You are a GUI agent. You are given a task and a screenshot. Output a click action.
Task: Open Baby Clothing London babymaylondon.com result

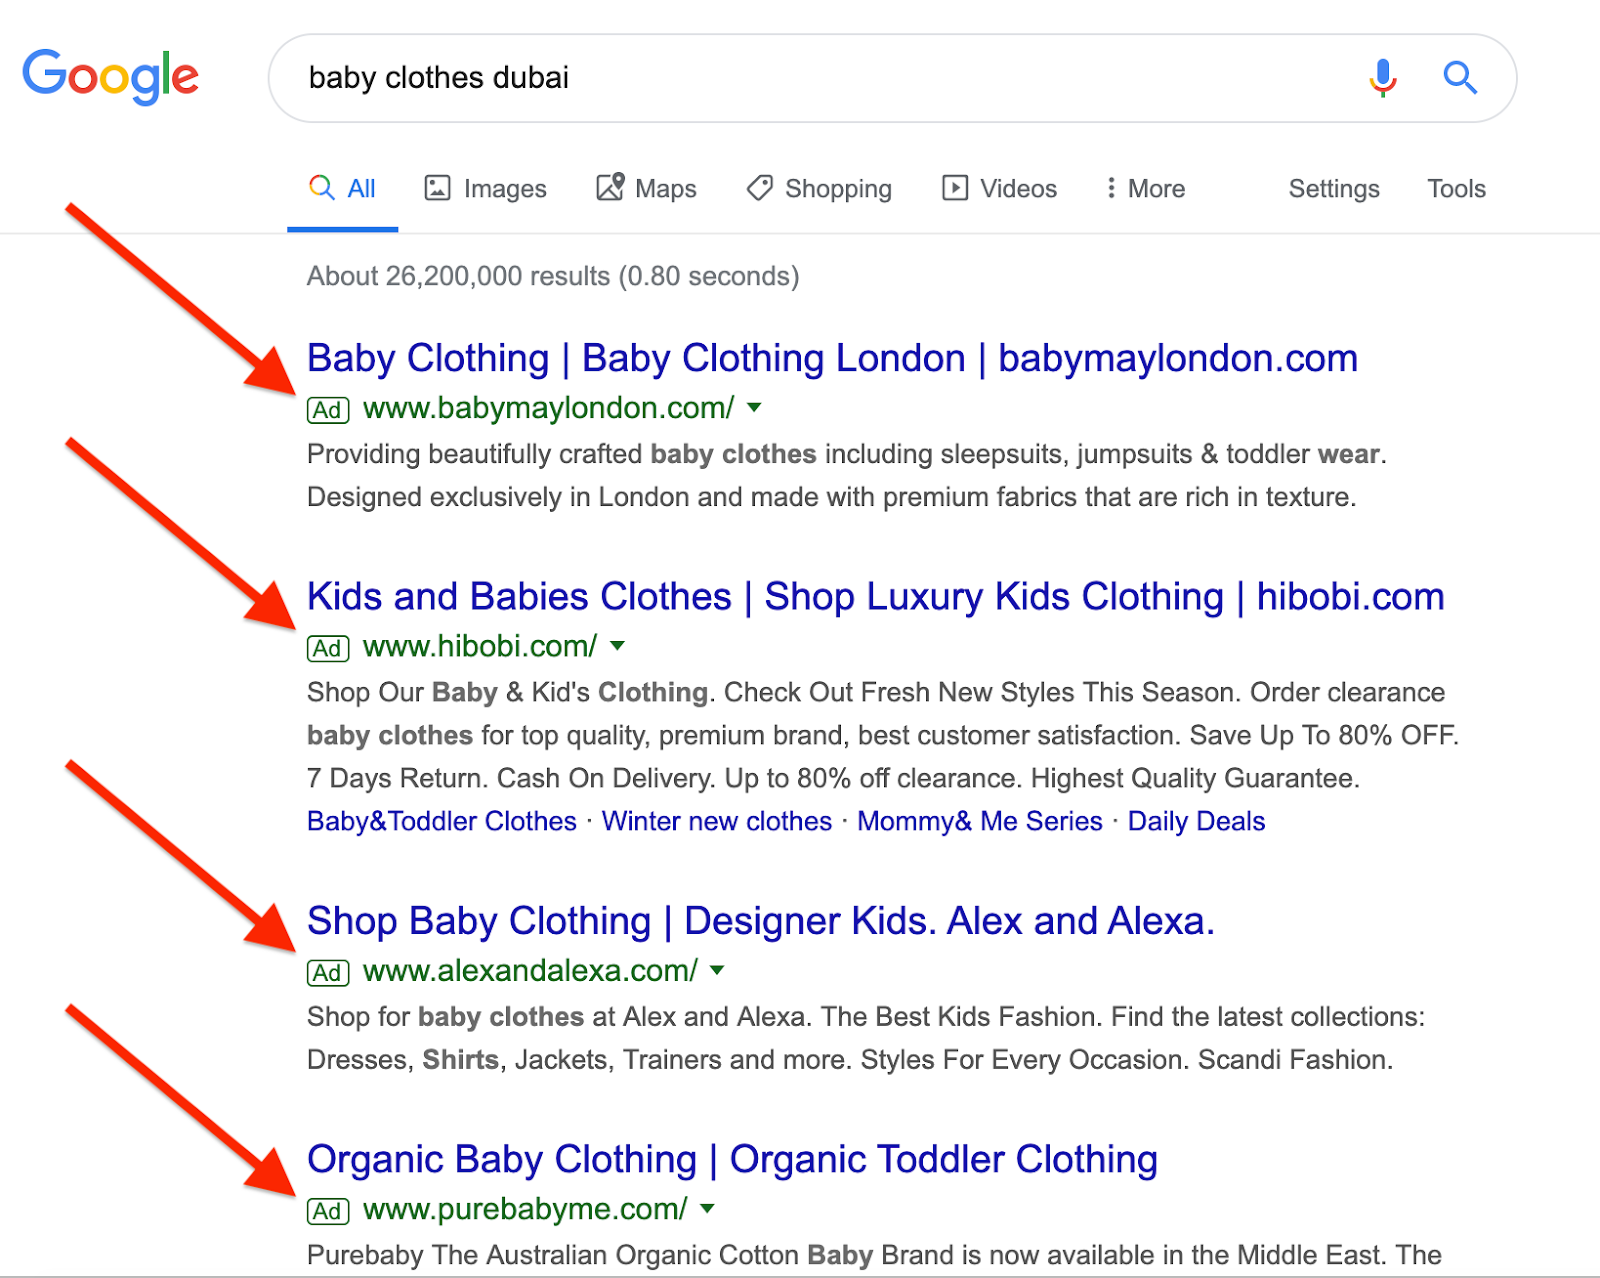click(x=832, y=358)
